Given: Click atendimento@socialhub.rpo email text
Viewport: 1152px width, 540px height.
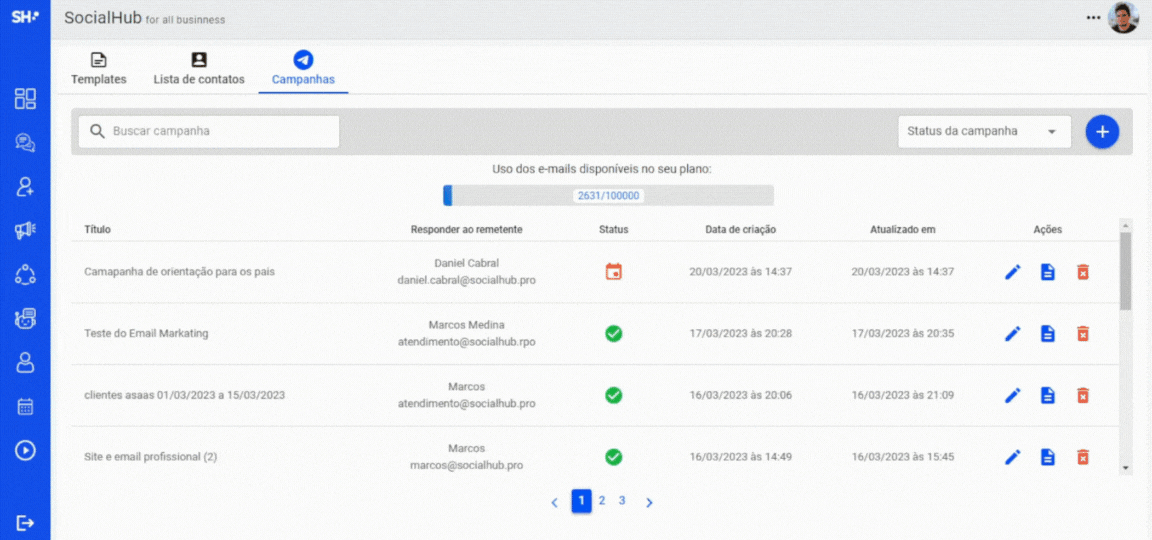Looking at the screenshot, I should pyautogui.click(x=467, y=342).
